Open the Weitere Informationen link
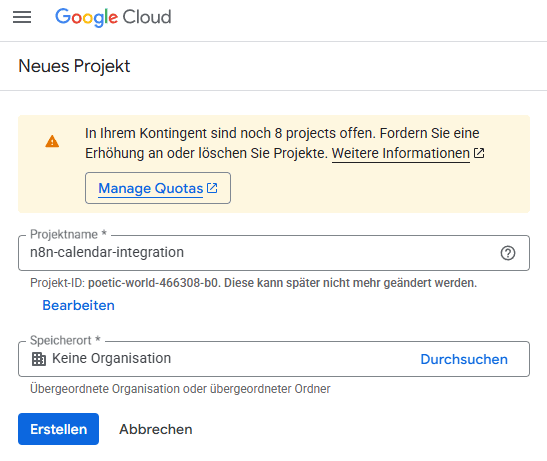The height and width of the screenshot is (461, 547). [x=400, y=153]
